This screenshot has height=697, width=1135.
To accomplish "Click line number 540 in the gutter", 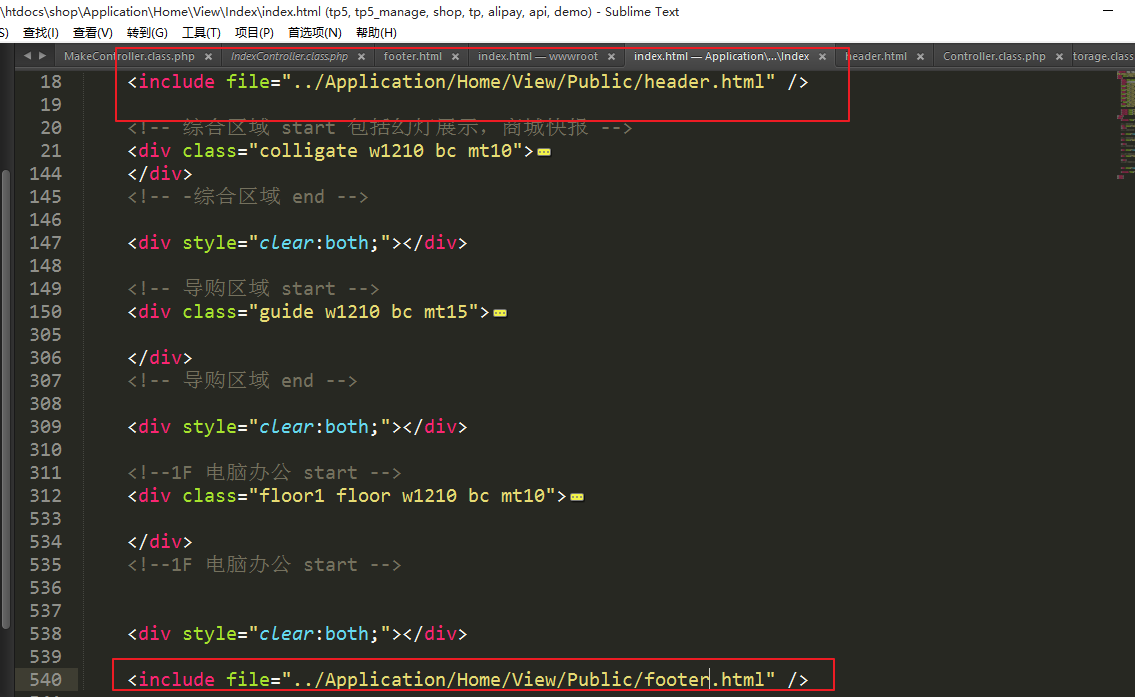I will pos(44,680).
